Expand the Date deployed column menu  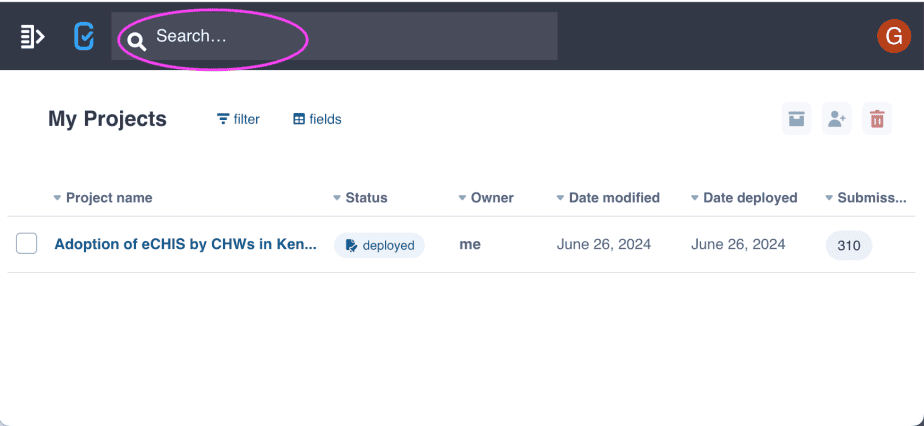(x=695, y=198)
